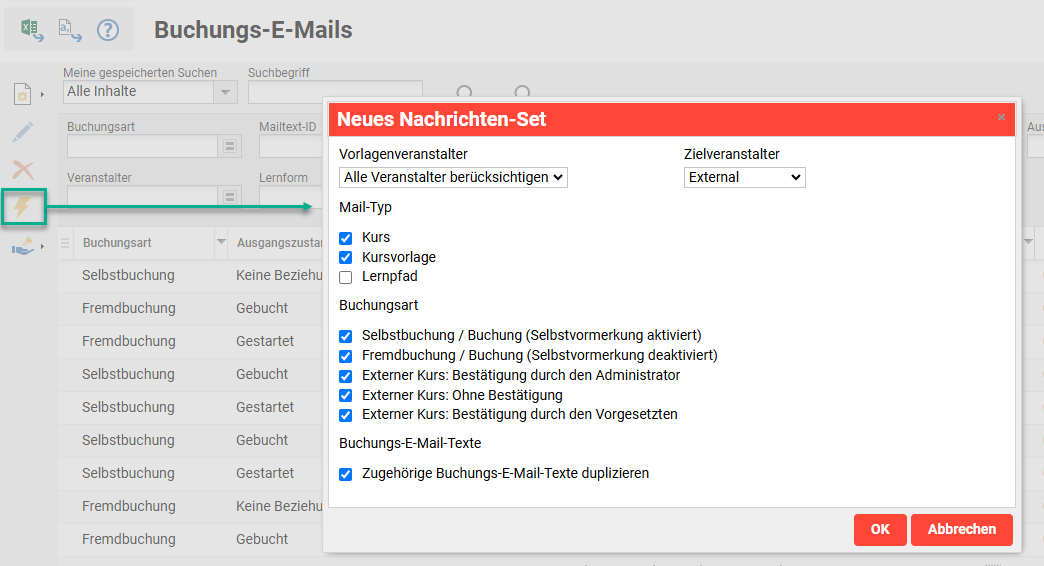
Task: Click the column settings icon left of Buchungsart header
Action: tap(65, 243)
